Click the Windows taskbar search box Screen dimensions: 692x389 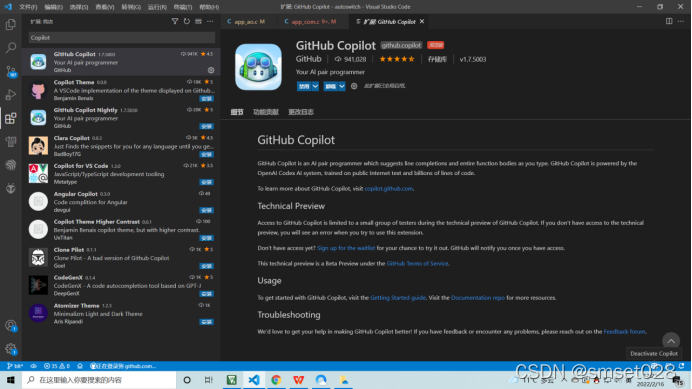tap(99, 380)
